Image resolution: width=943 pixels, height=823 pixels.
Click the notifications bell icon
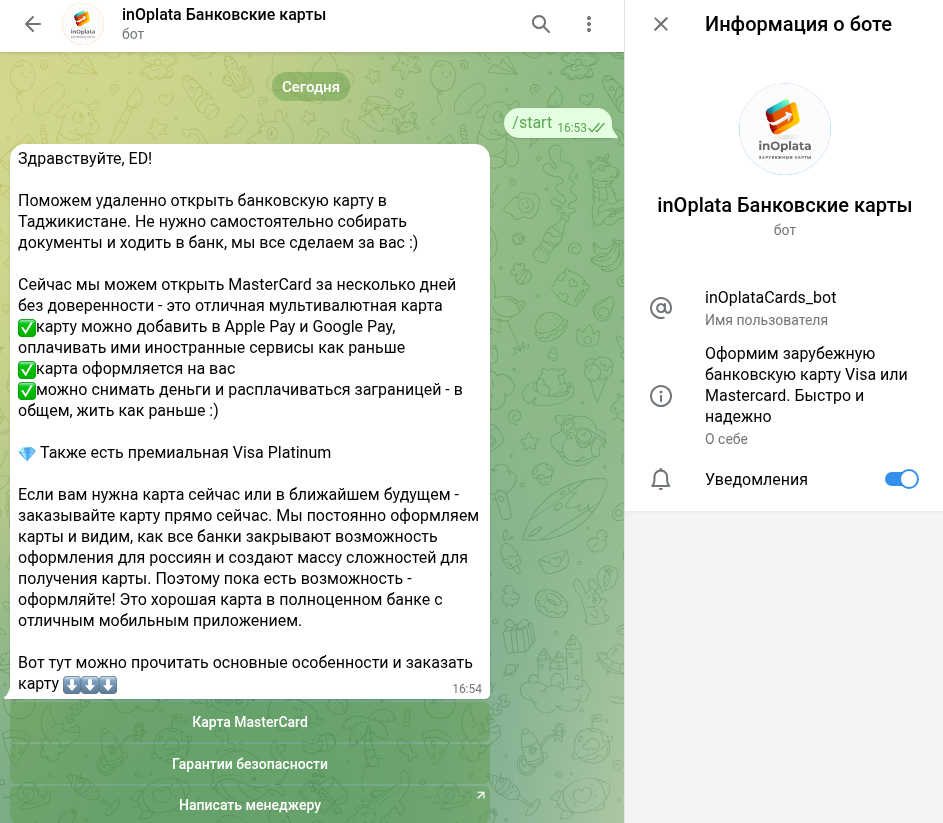click(660, 479)
